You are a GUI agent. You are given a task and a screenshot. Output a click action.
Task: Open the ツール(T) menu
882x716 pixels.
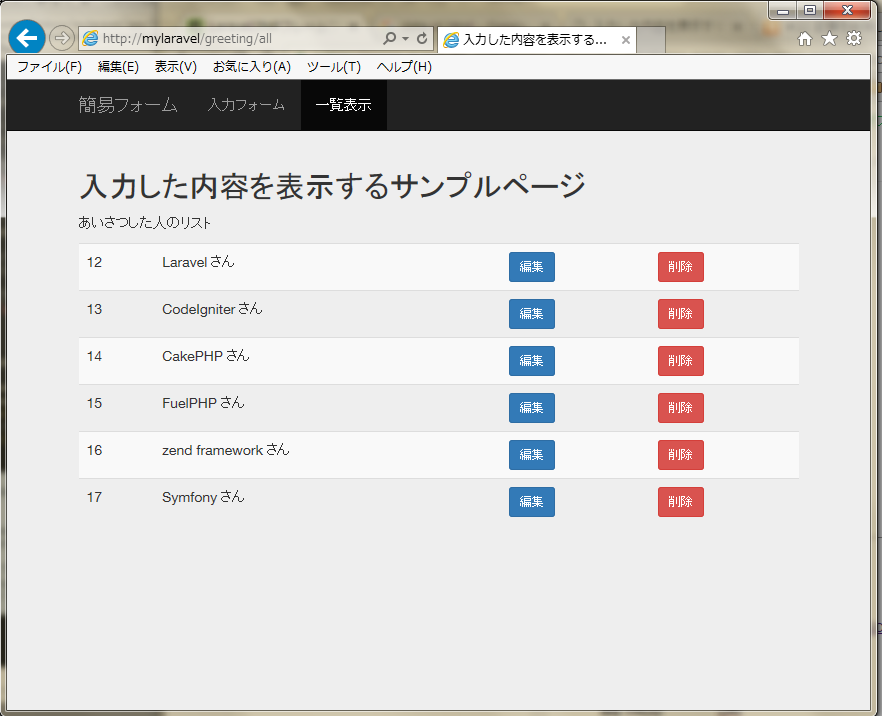332,67
